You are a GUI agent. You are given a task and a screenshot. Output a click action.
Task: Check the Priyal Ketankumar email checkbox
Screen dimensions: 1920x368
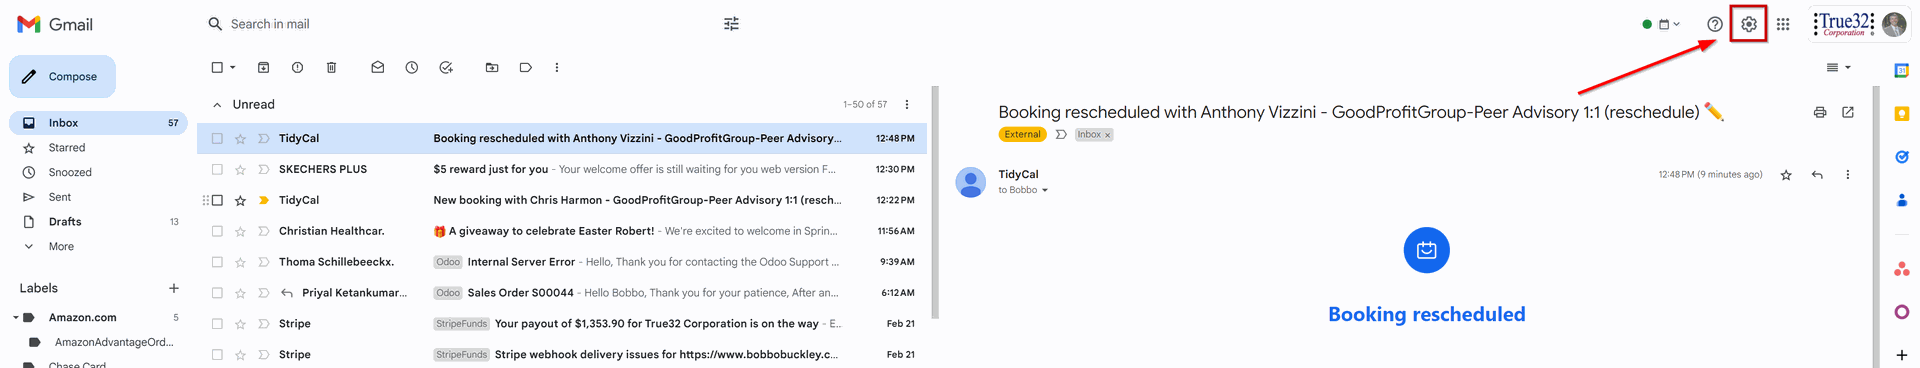point(217,293)
